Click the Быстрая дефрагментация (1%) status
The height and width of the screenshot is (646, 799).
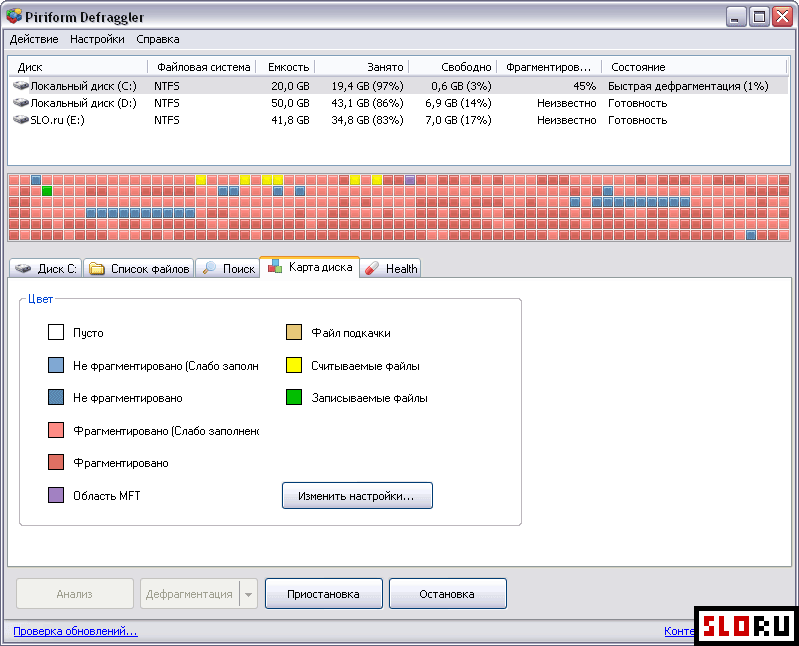[x=688, y=86]
